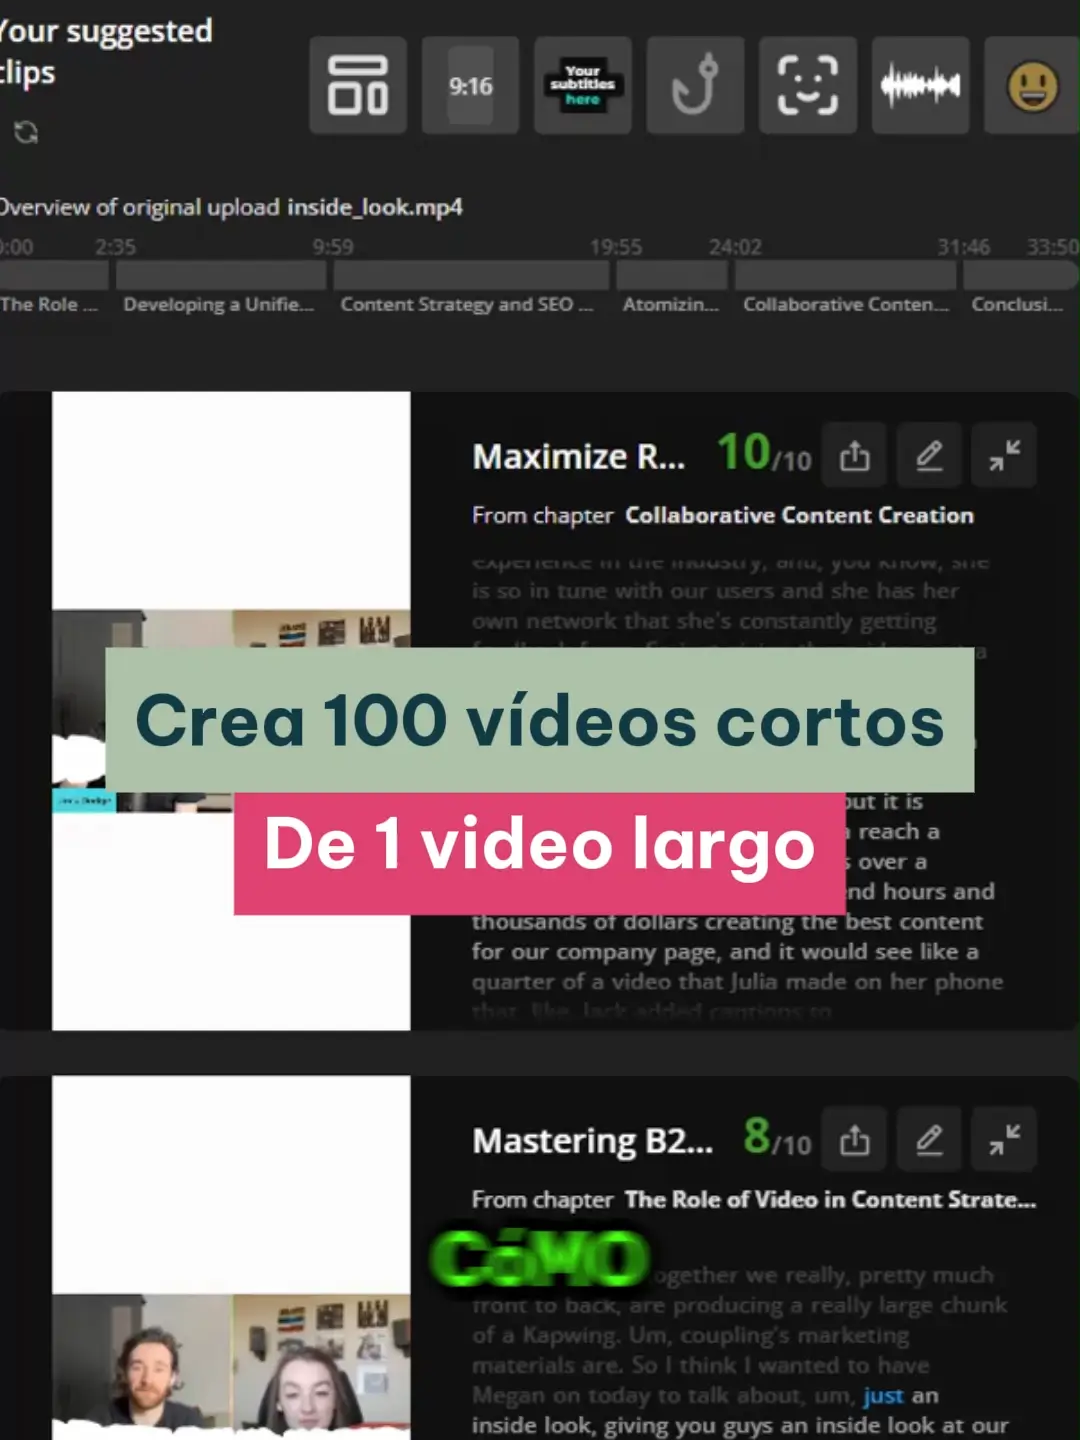This screenshot has height=1440, width=1080.
Task: Click the 'Maximize R...' clip title
Action: [579, 457]
